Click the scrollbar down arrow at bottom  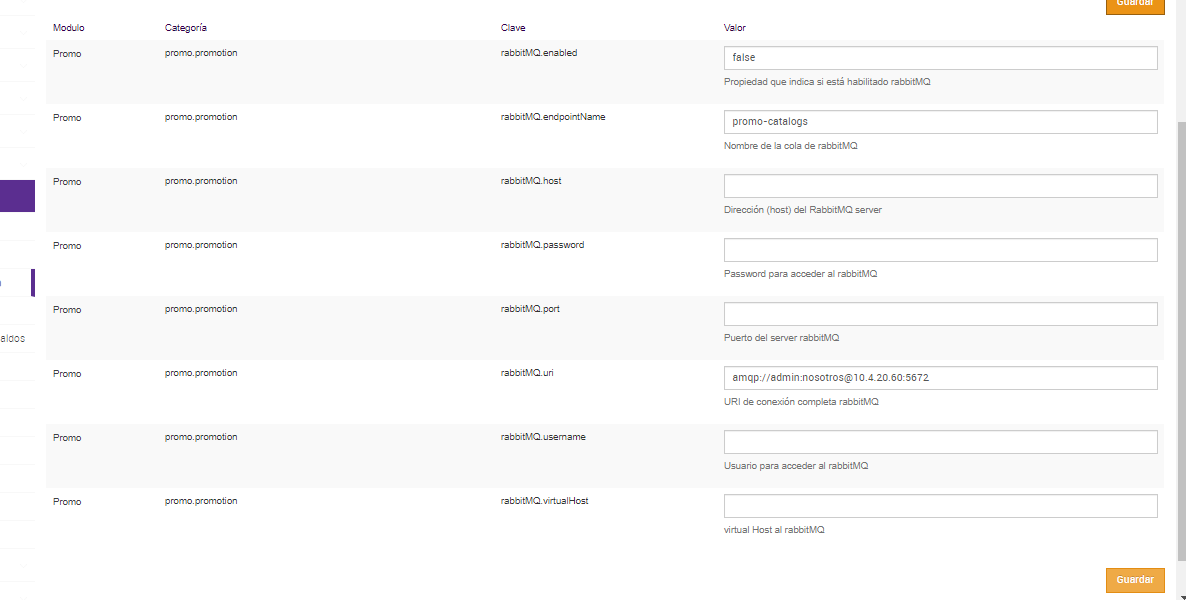point(1180,594)
